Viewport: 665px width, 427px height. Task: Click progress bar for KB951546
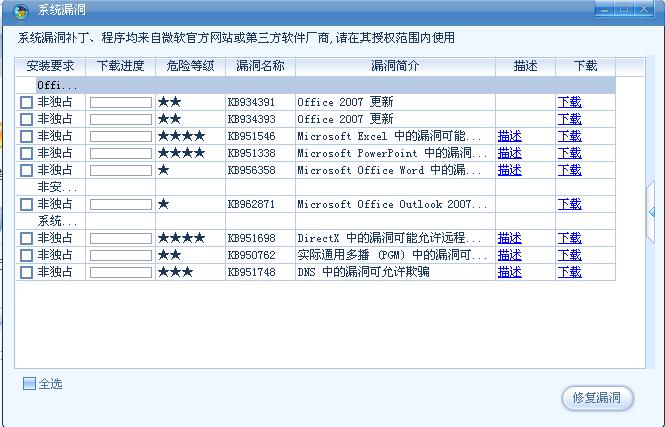[x=121, y=136]
